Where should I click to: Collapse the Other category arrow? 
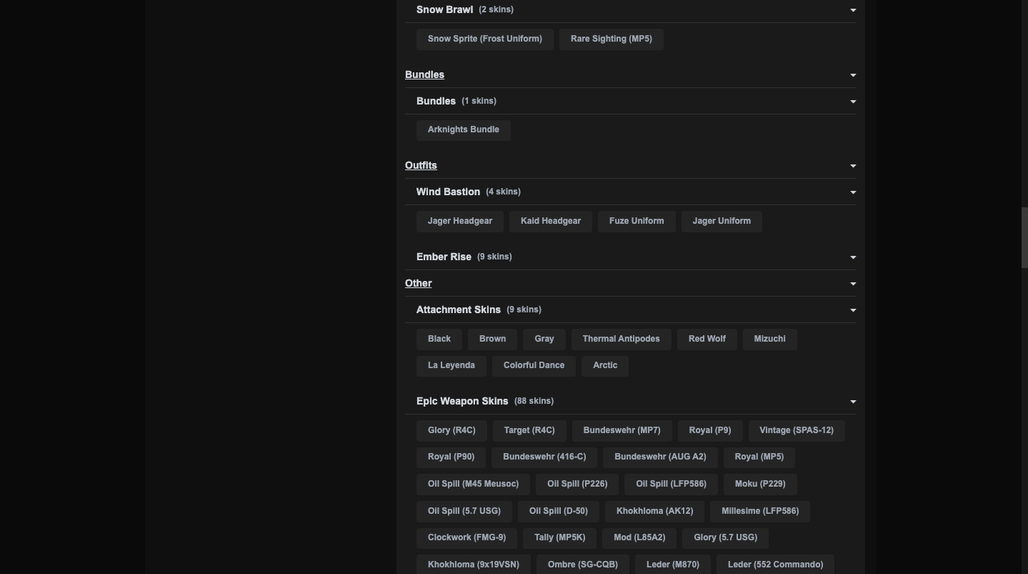pos(853,284)
